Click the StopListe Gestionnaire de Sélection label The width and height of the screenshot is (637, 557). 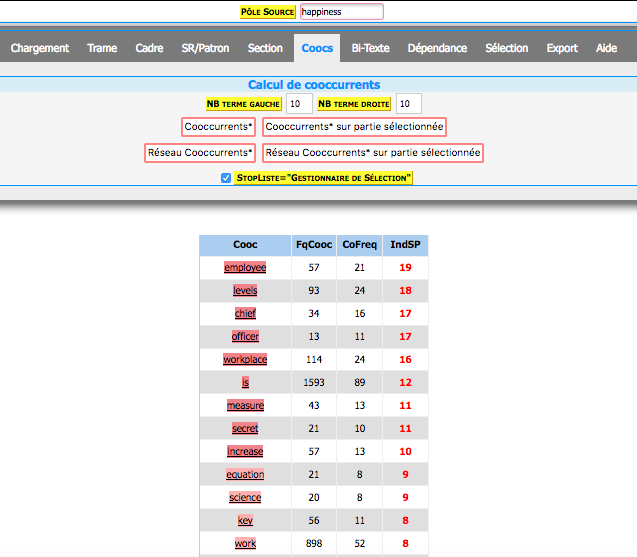pos(323,178)
